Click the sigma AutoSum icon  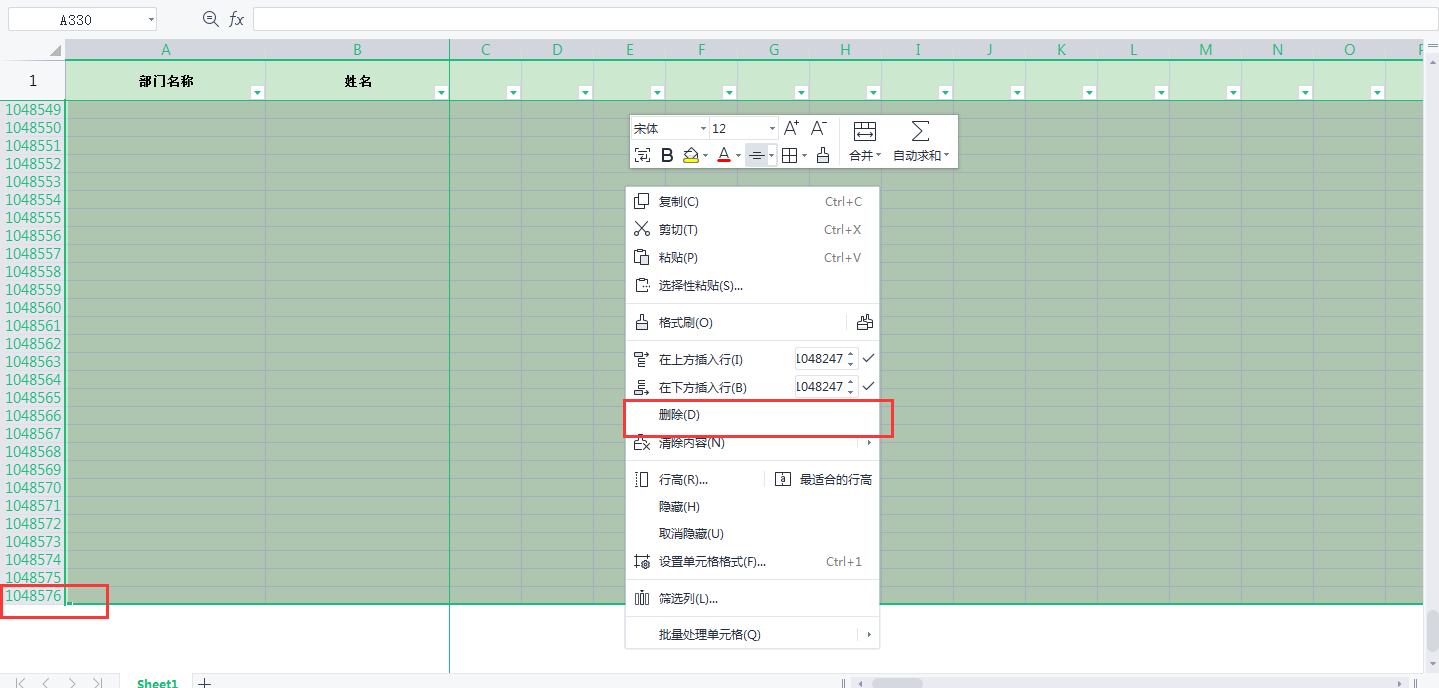[x=920, y=131]
